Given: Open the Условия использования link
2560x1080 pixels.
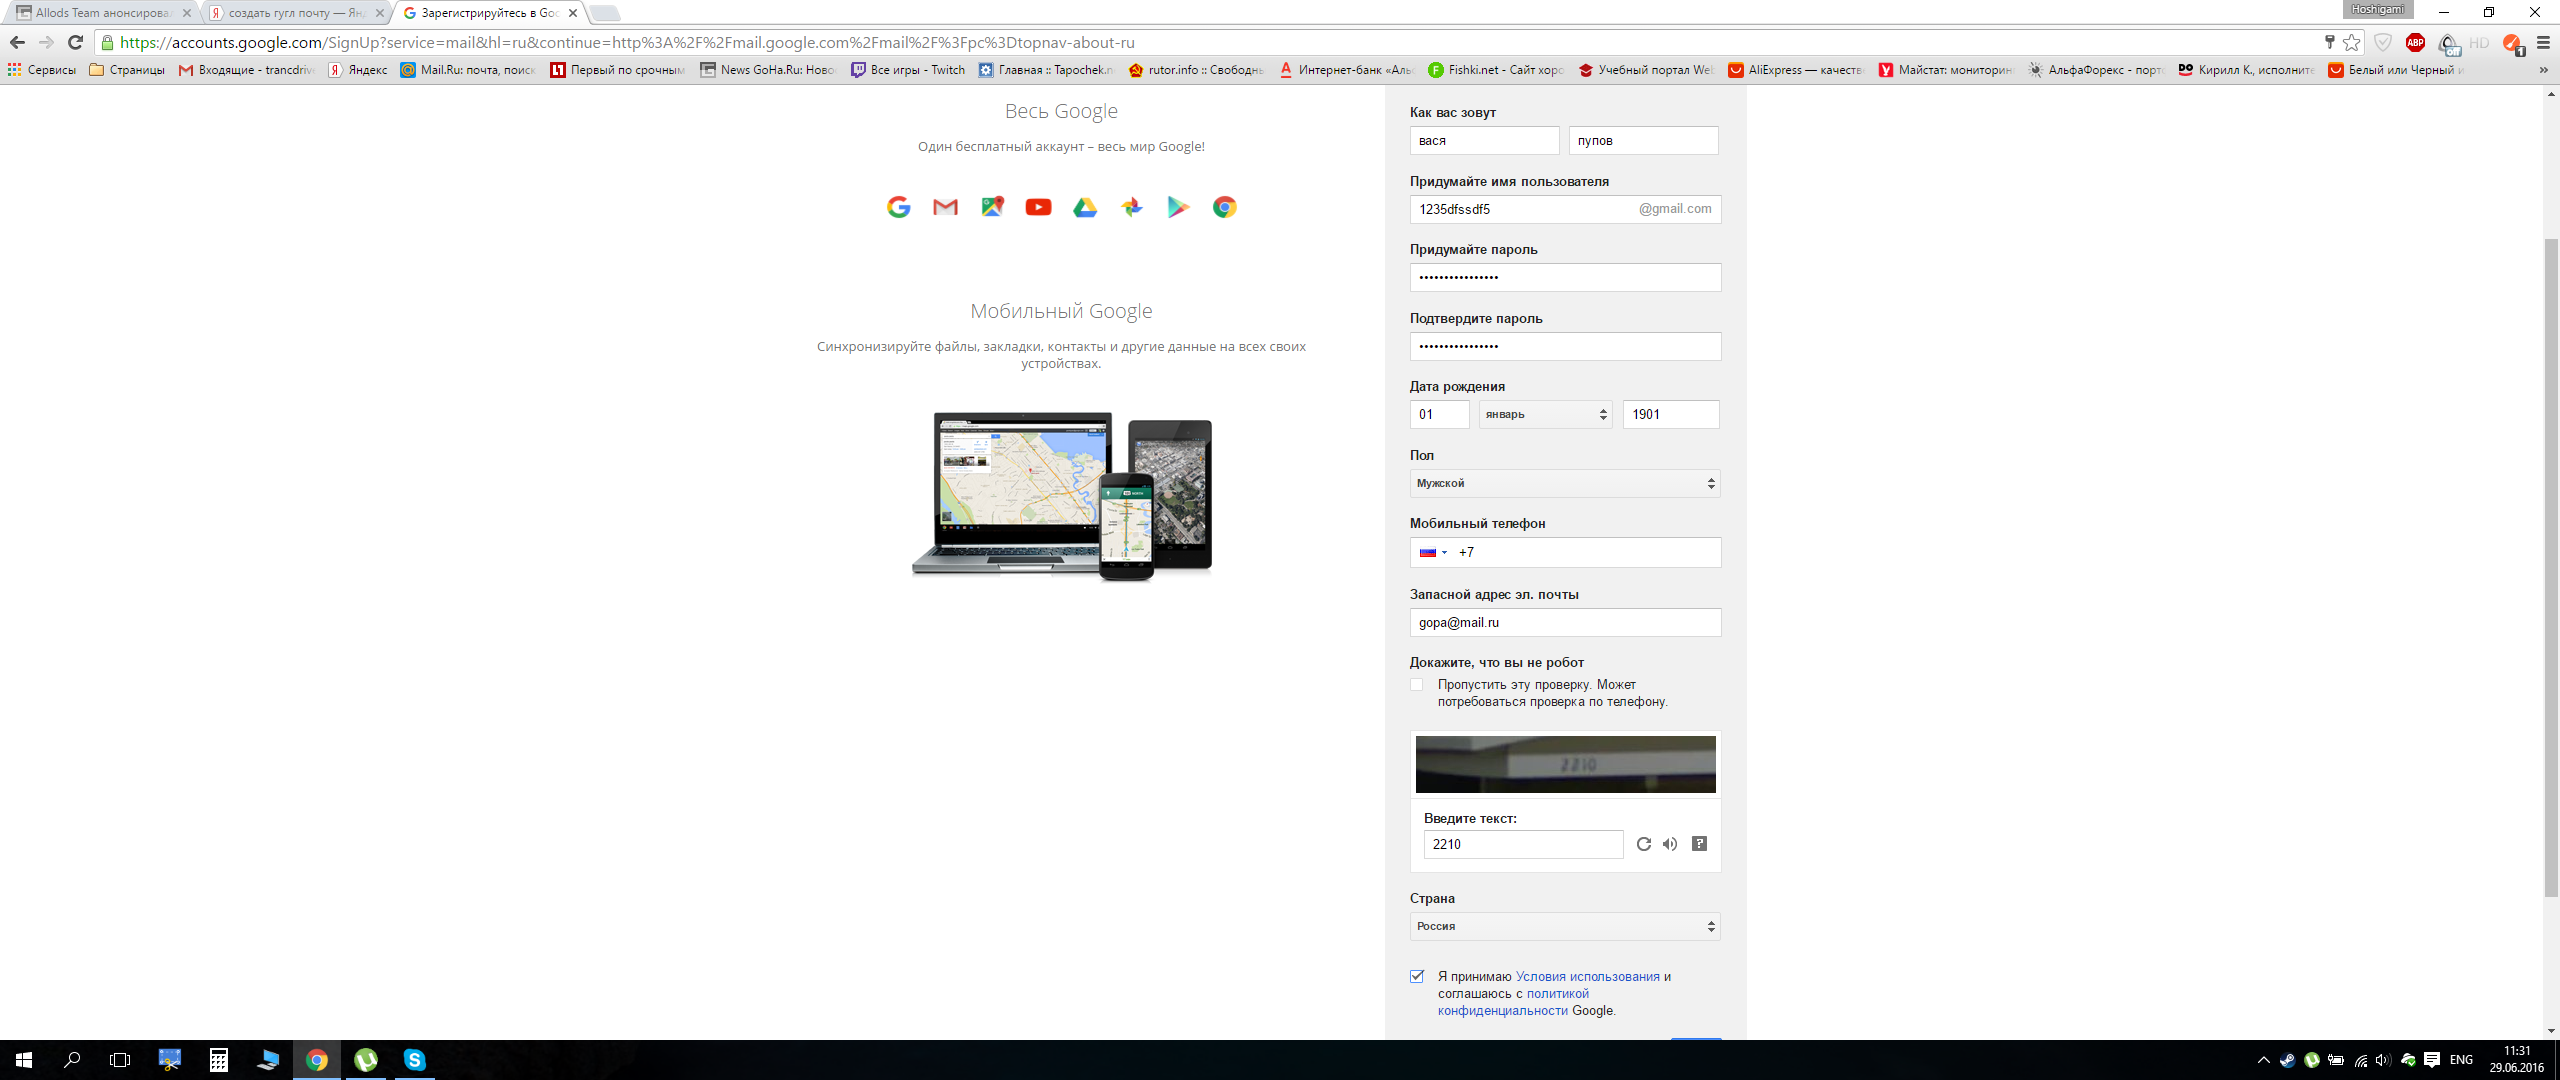Looking at the screenshot, I should [x=1587, y=976].
